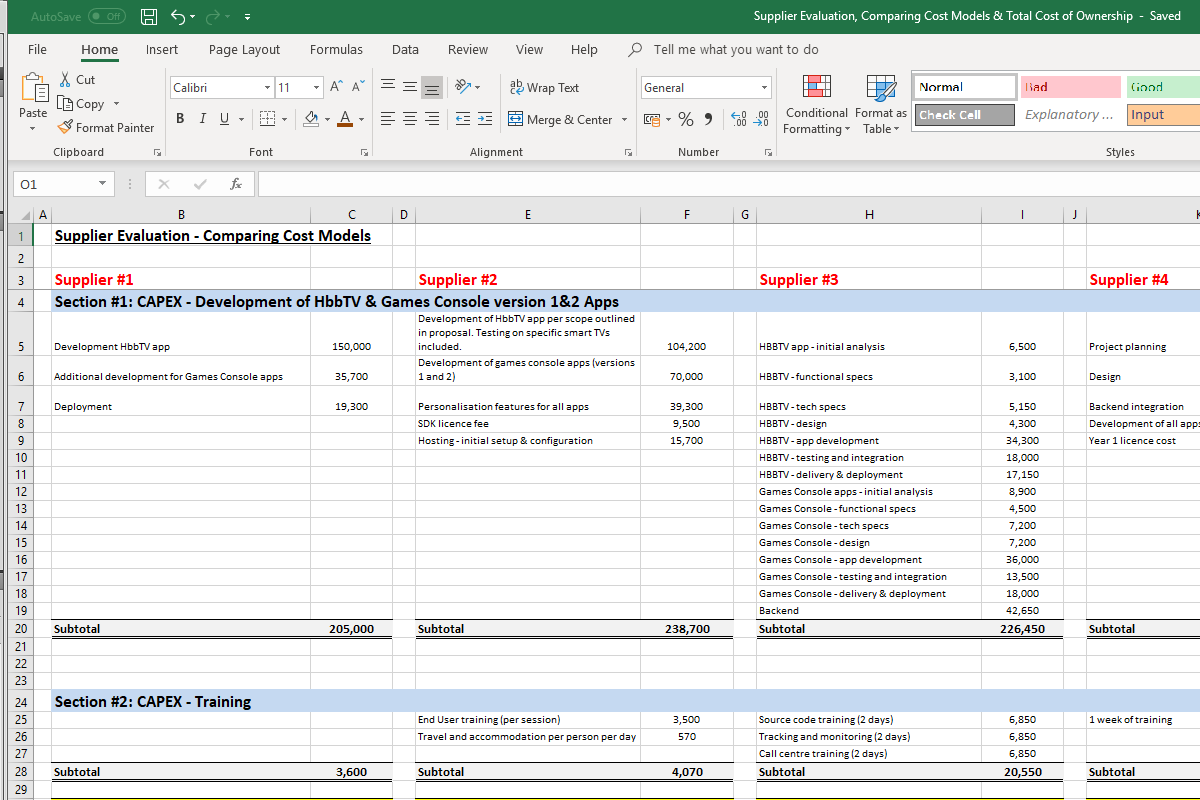The height and width of the screenshot is (800, 1200).
Task: Open the Formulas tab
Action: (336, 50)
